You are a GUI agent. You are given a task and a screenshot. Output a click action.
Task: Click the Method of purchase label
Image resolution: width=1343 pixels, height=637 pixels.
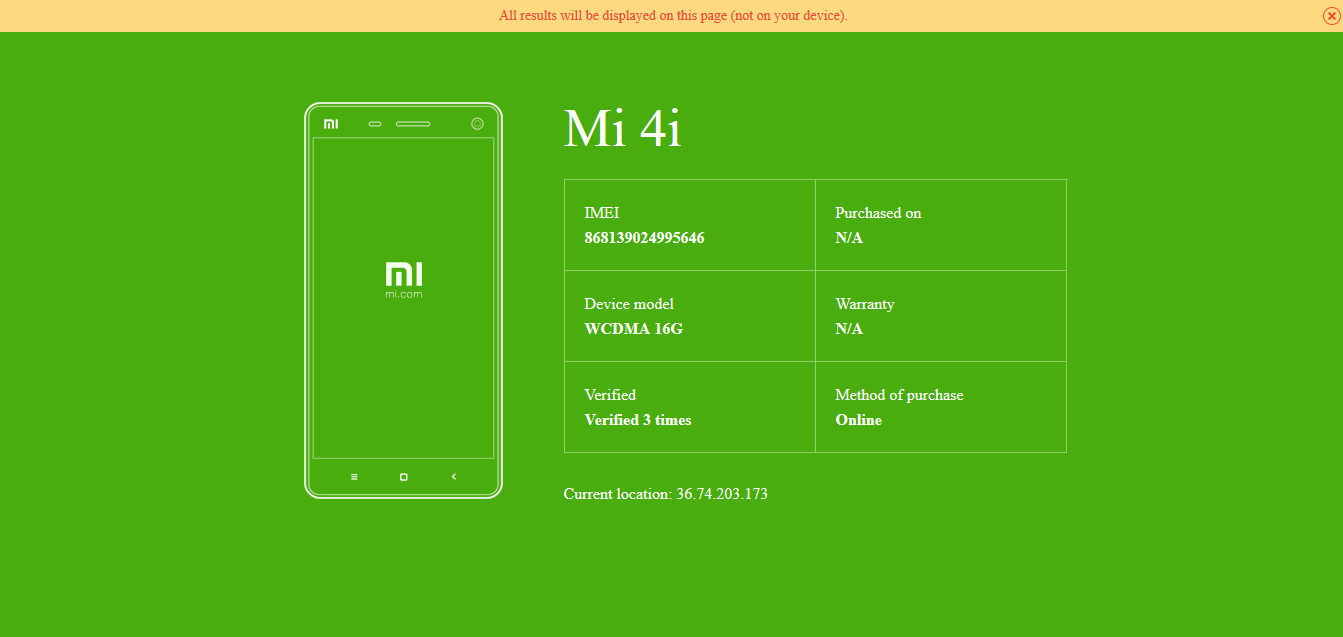899,395
